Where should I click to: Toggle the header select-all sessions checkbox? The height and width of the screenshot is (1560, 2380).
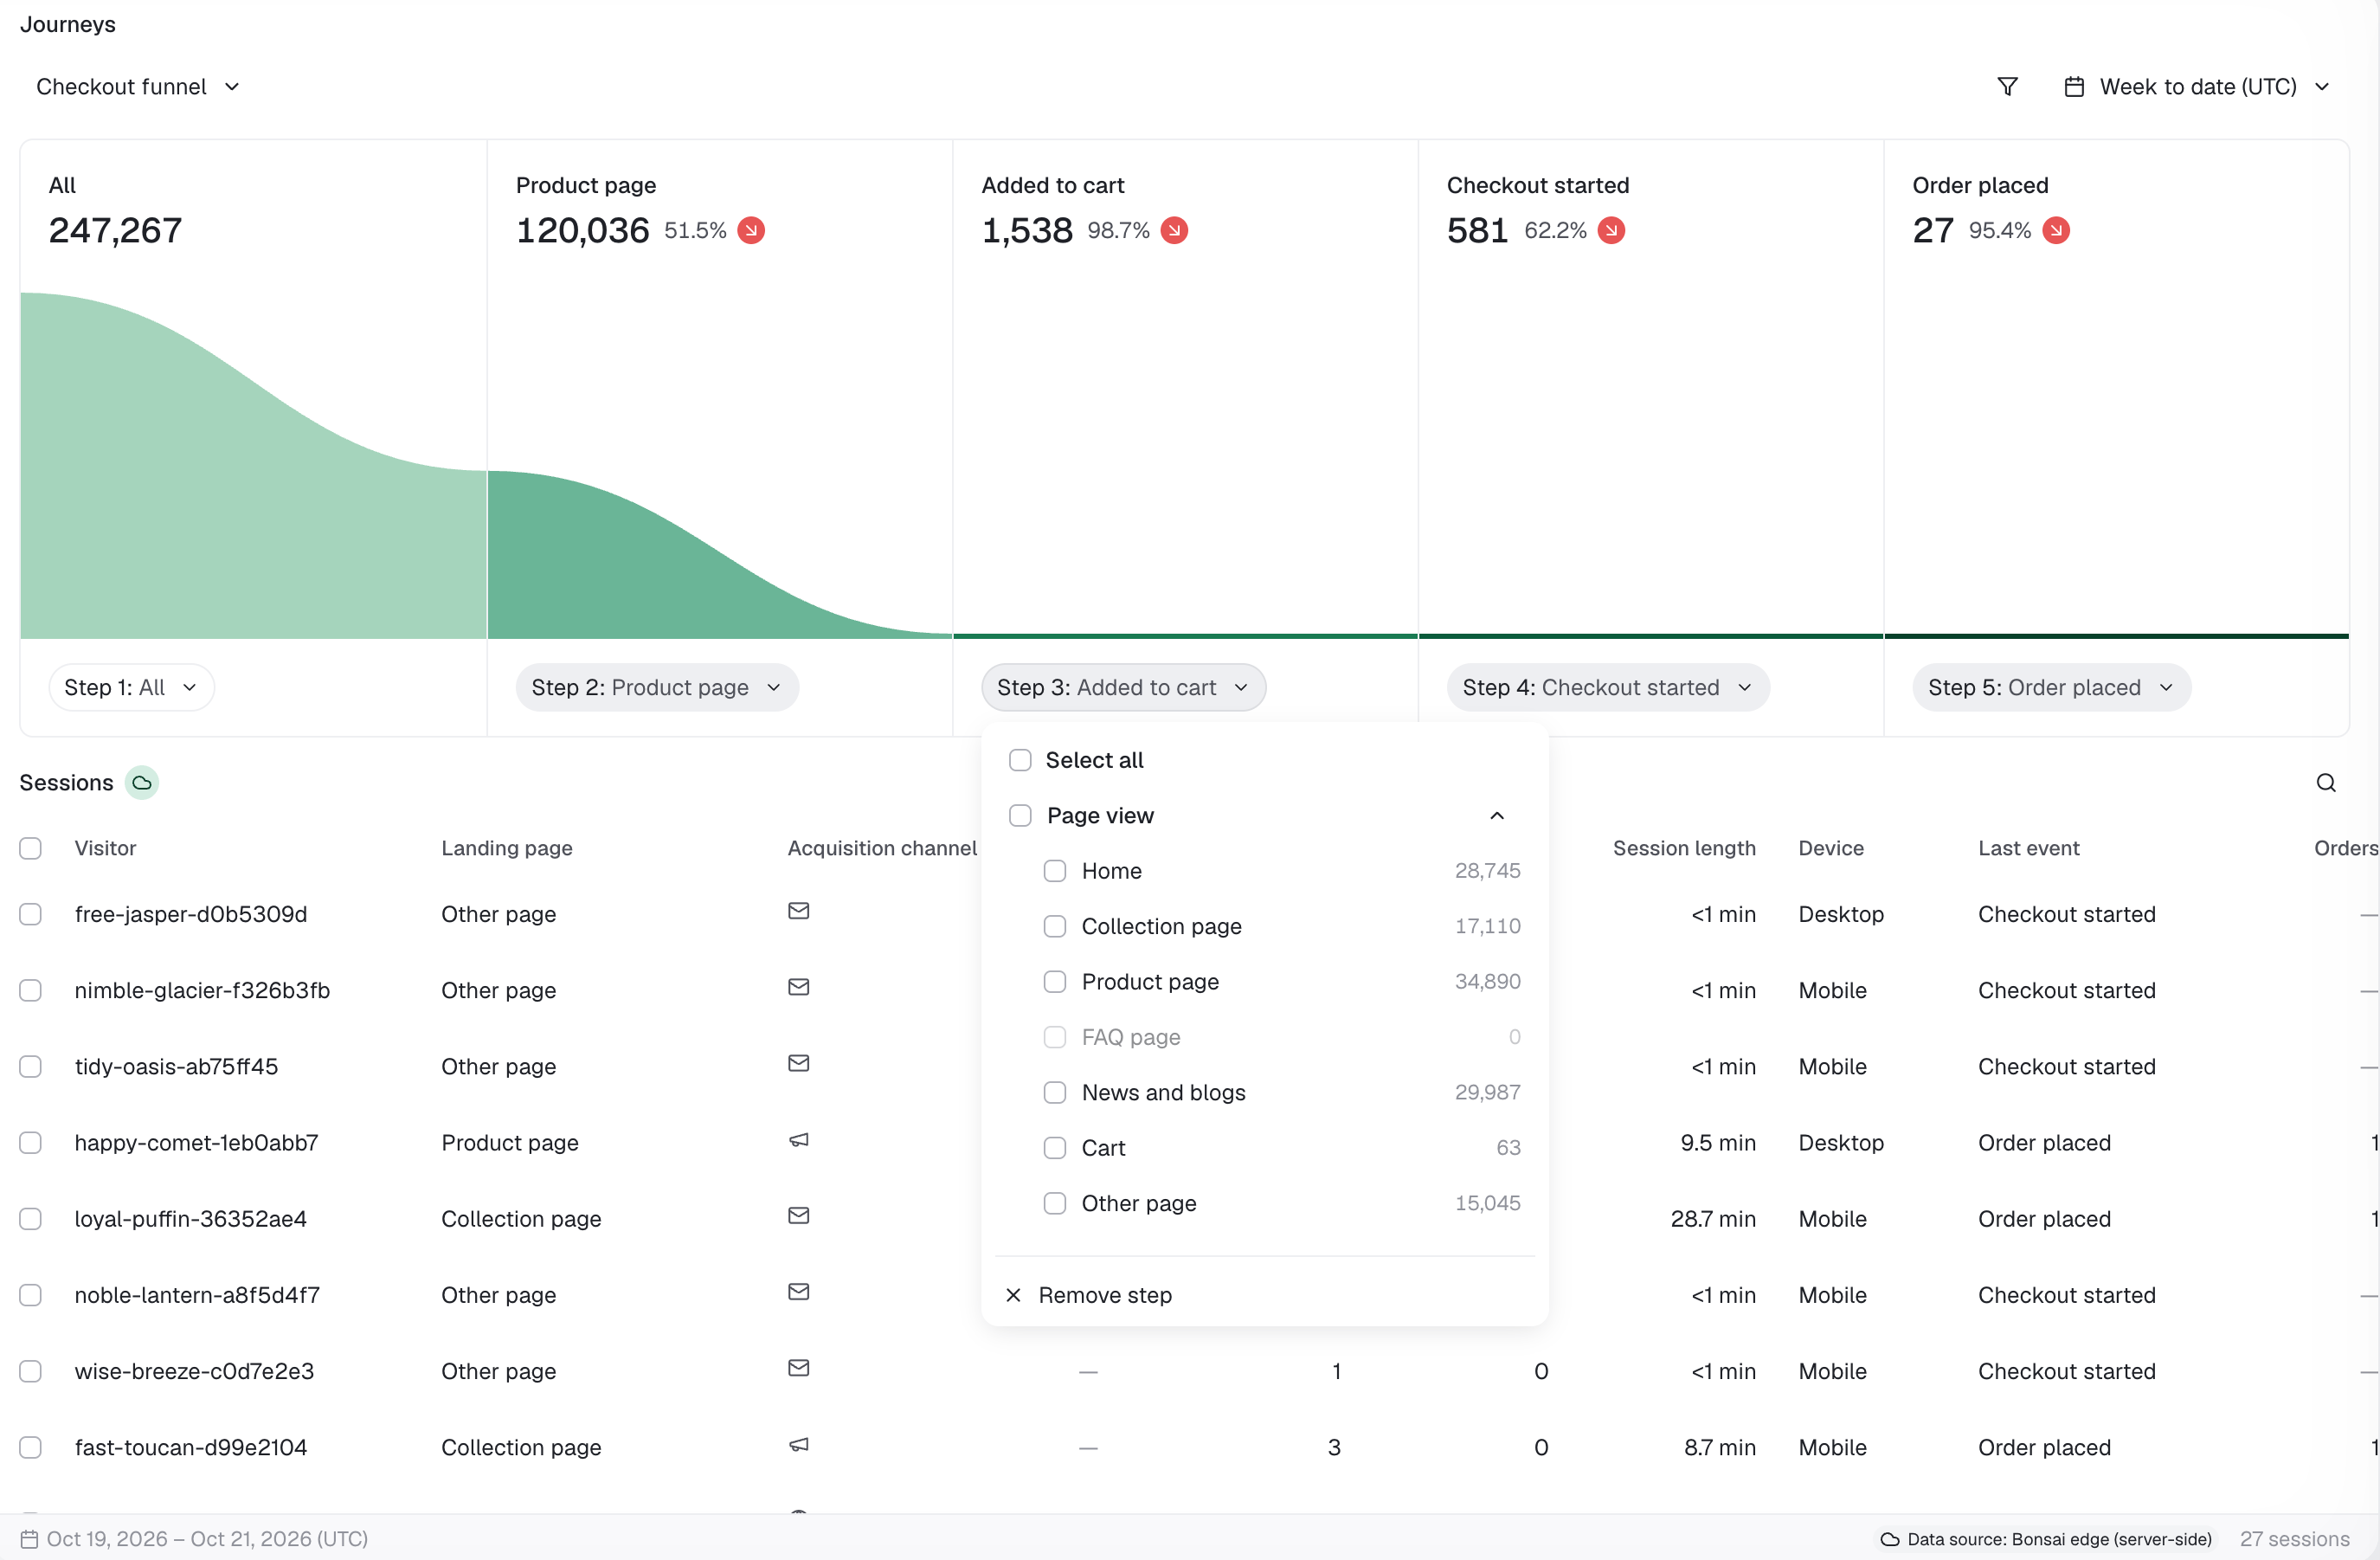click(x=31, y=848)
